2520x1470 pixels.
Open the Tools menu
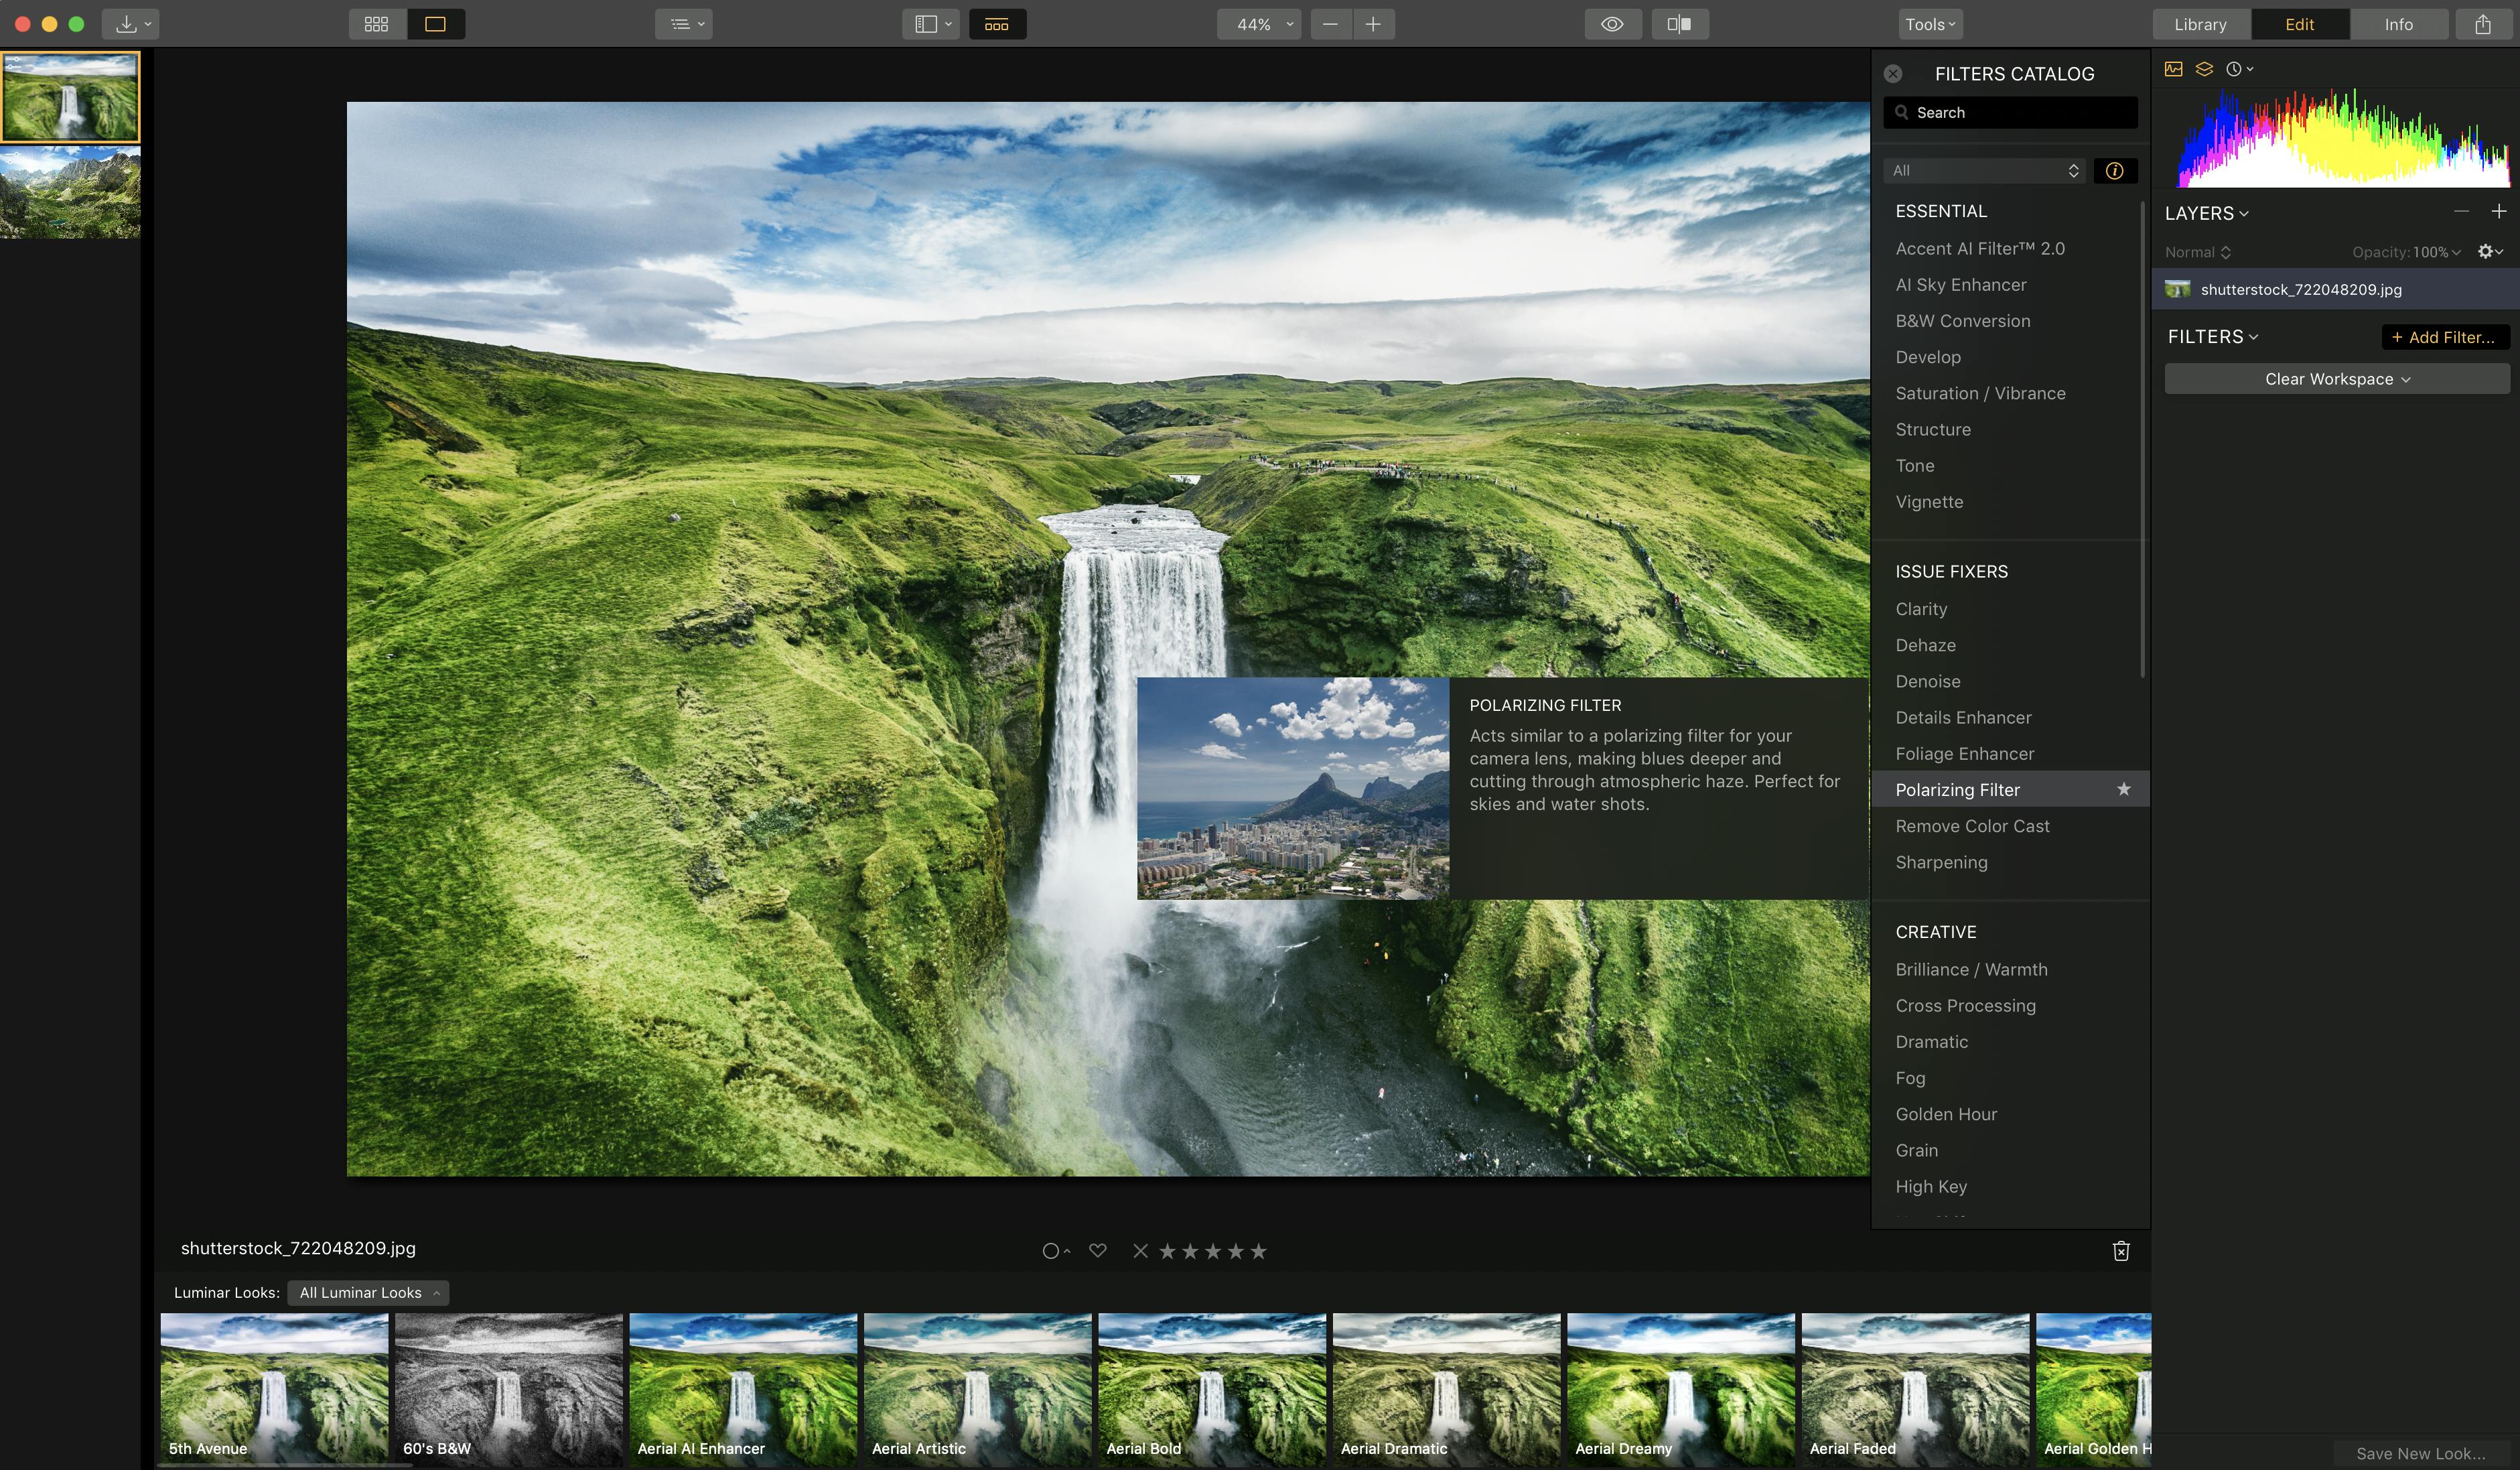coord(1930,24)
